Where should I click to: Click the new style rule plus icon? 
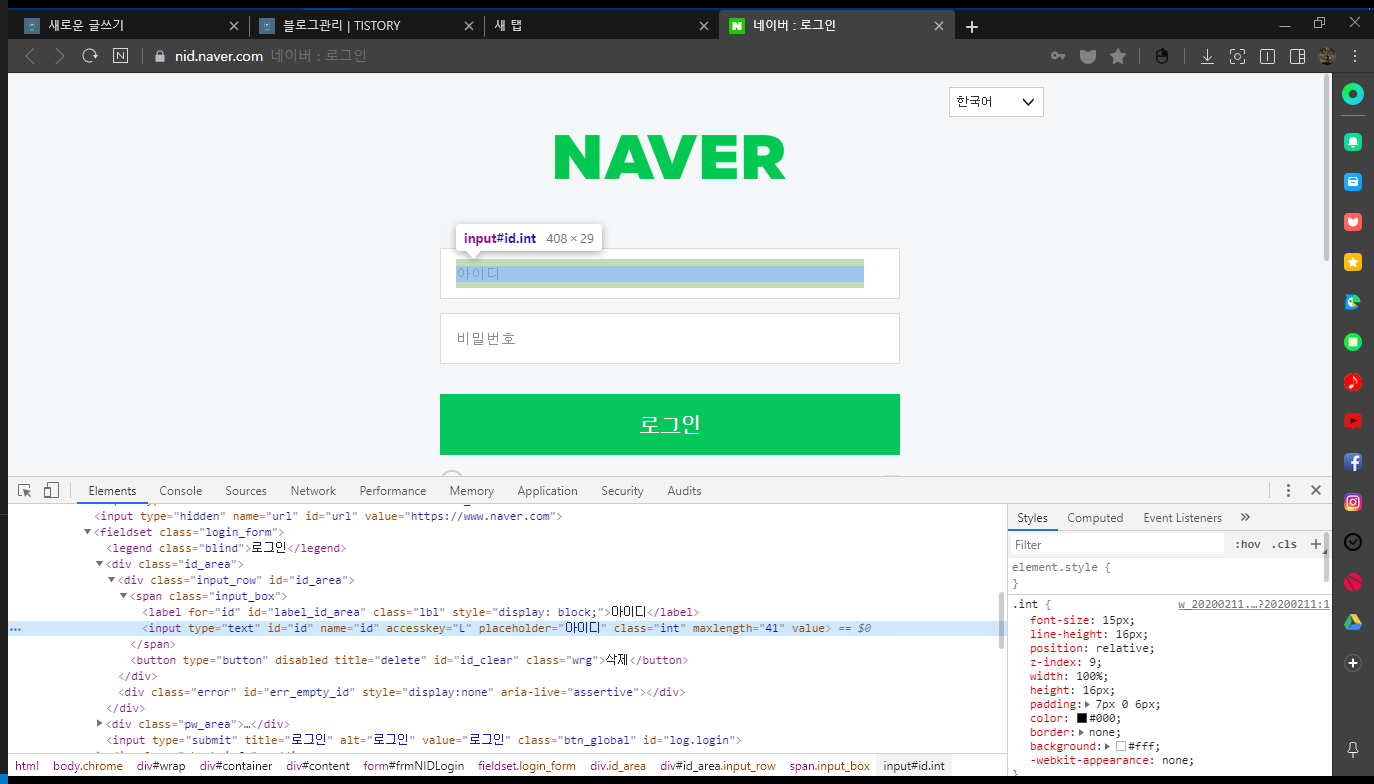click(x=1315, y=544)
